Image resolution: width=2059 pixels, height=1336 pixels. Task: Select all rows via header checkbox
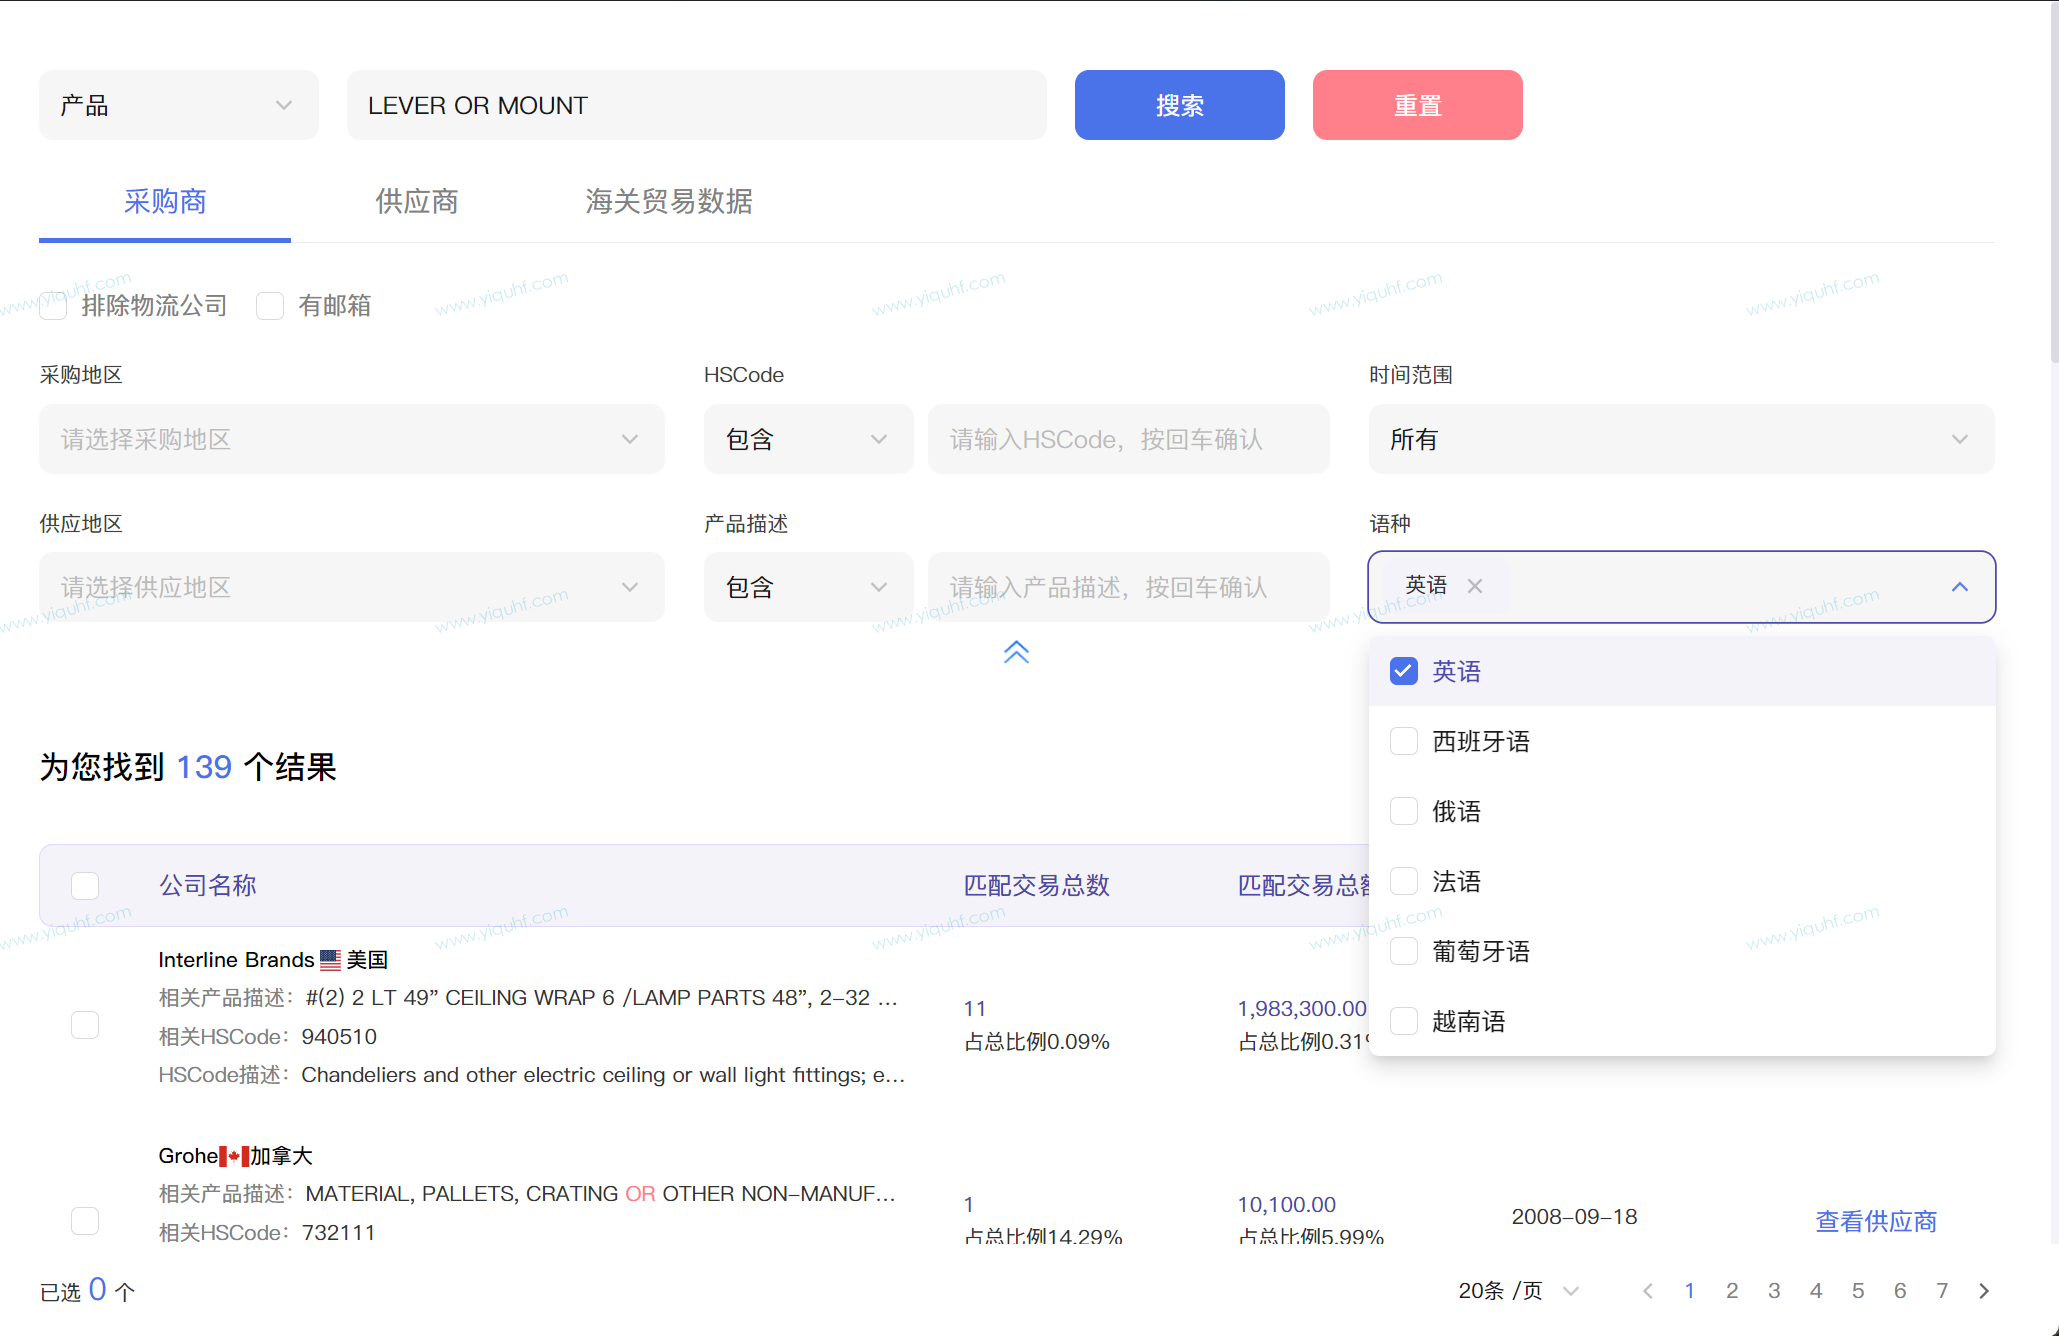click(85, 886)
